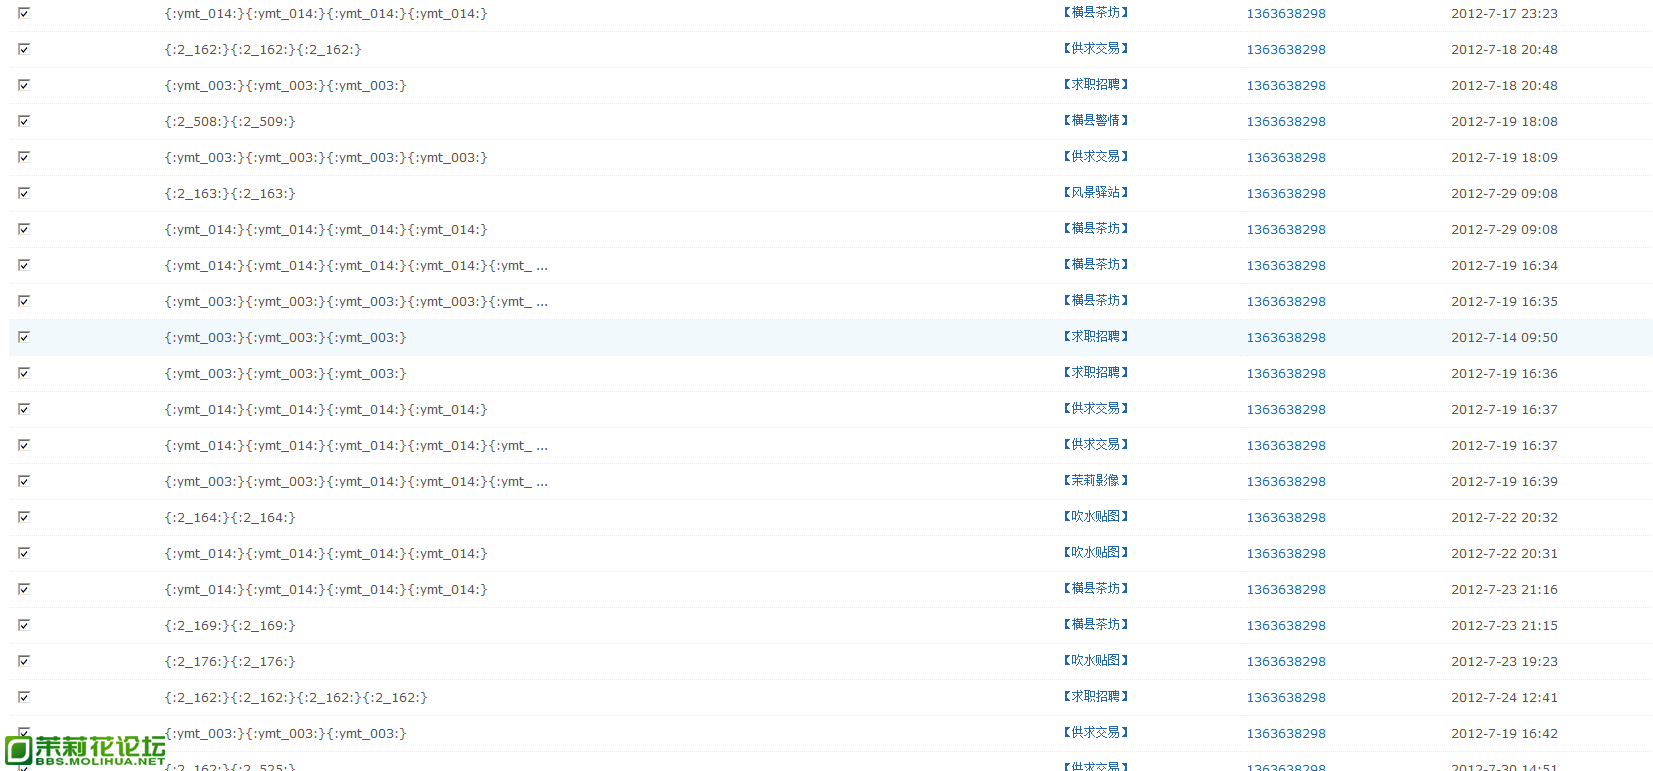The width and height of the screenshot is (1653, 771).
Task: Select truncated ymt_014 title in 2012-7-19 16:34 row
Action: pyautogui.click(x=356, y=266)
